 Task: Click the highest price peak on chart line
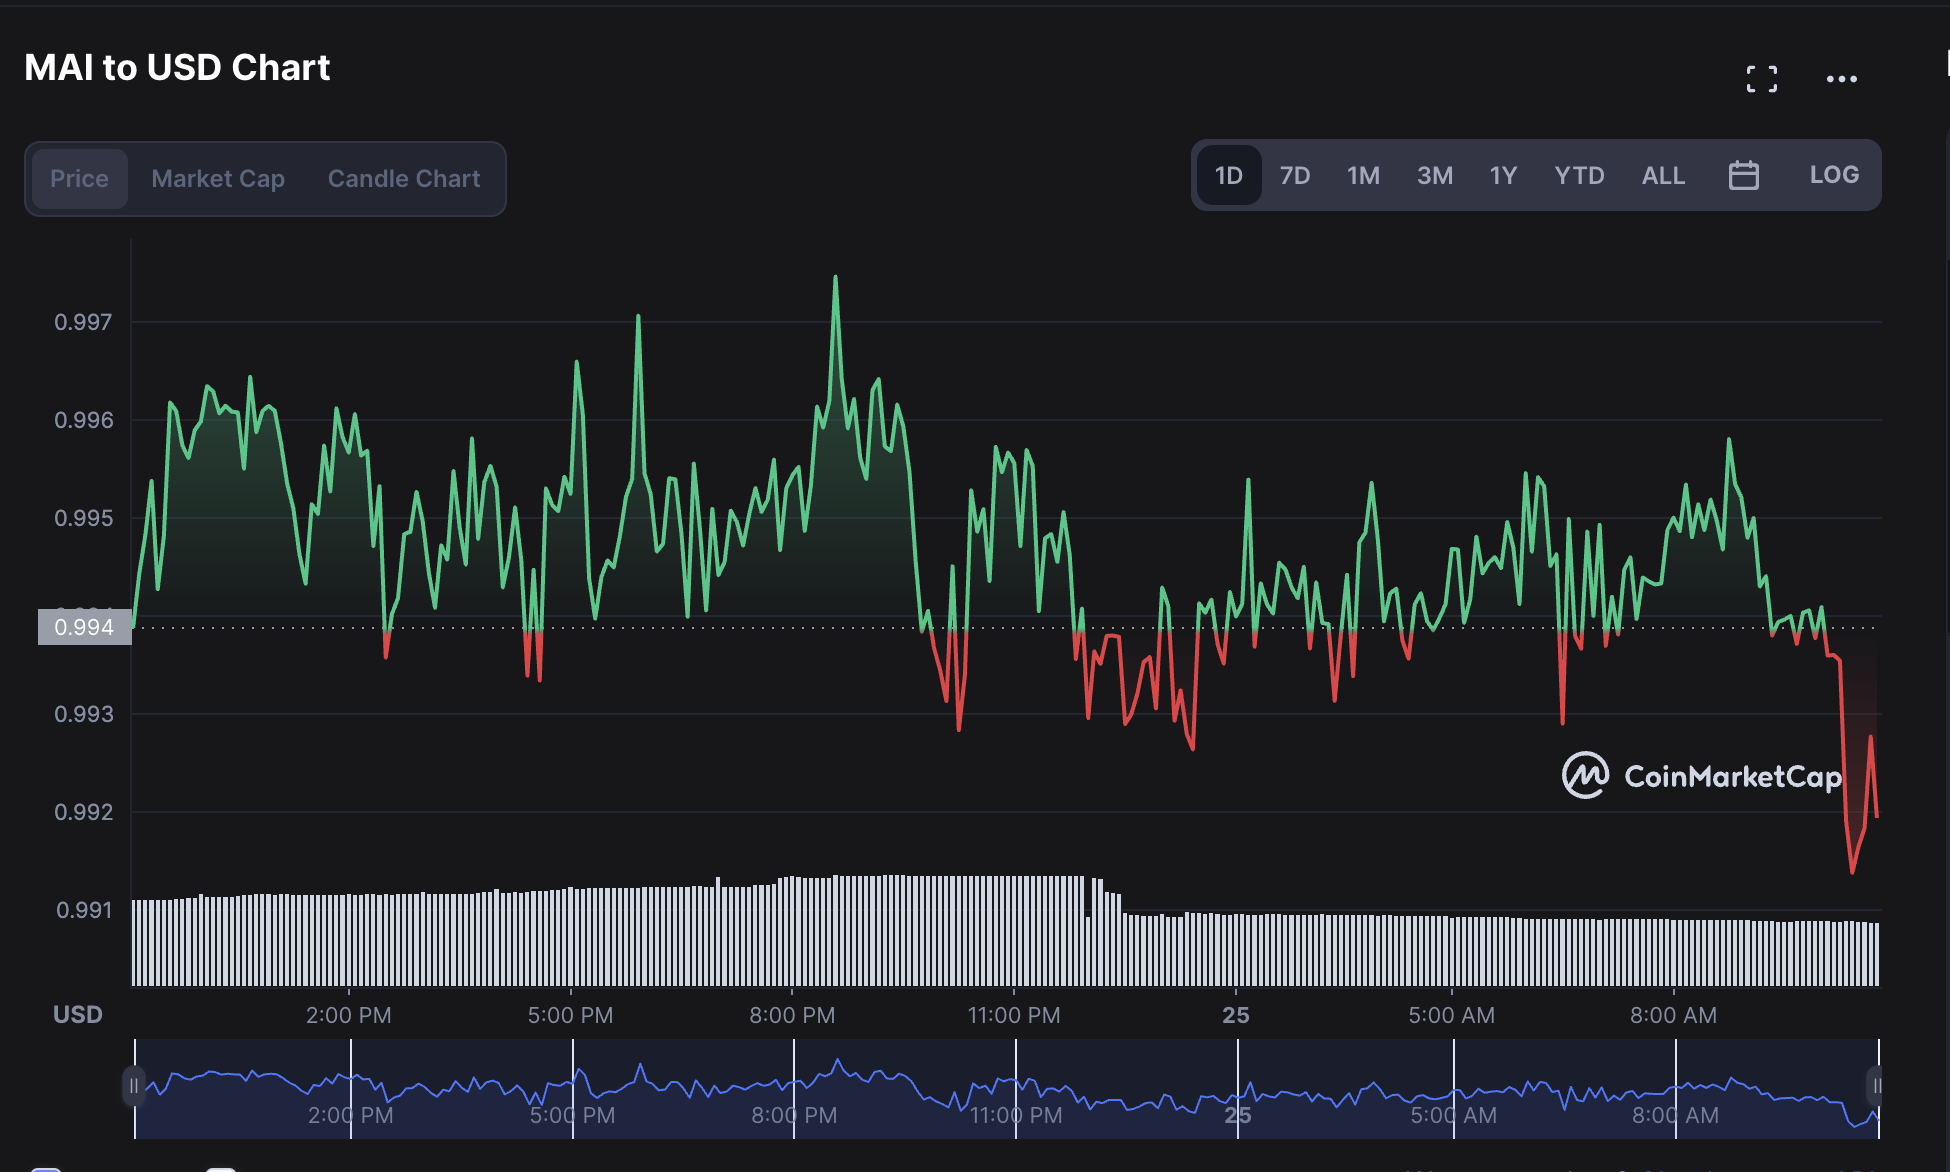click(835, 277)
